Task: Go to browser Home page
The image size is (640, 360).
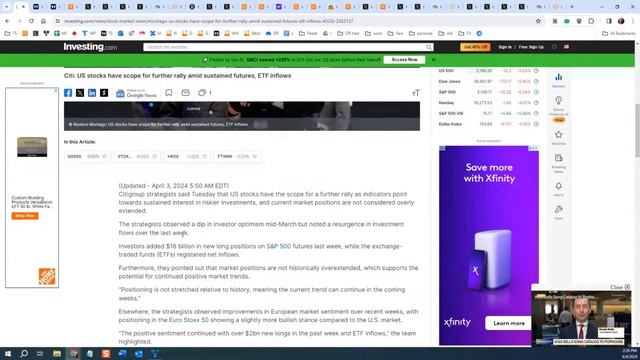Action: [x=43, y=21]
